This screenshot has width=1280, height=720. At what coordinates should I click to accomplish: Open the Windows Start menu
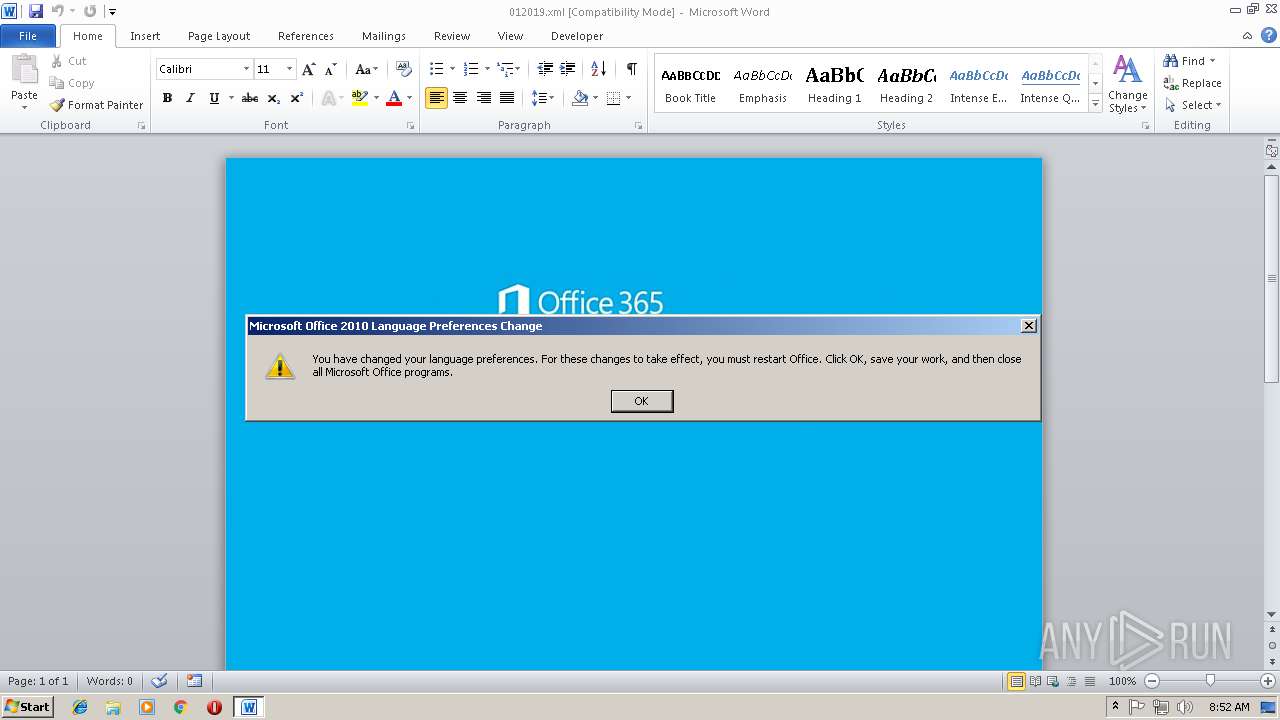(28, 707)
